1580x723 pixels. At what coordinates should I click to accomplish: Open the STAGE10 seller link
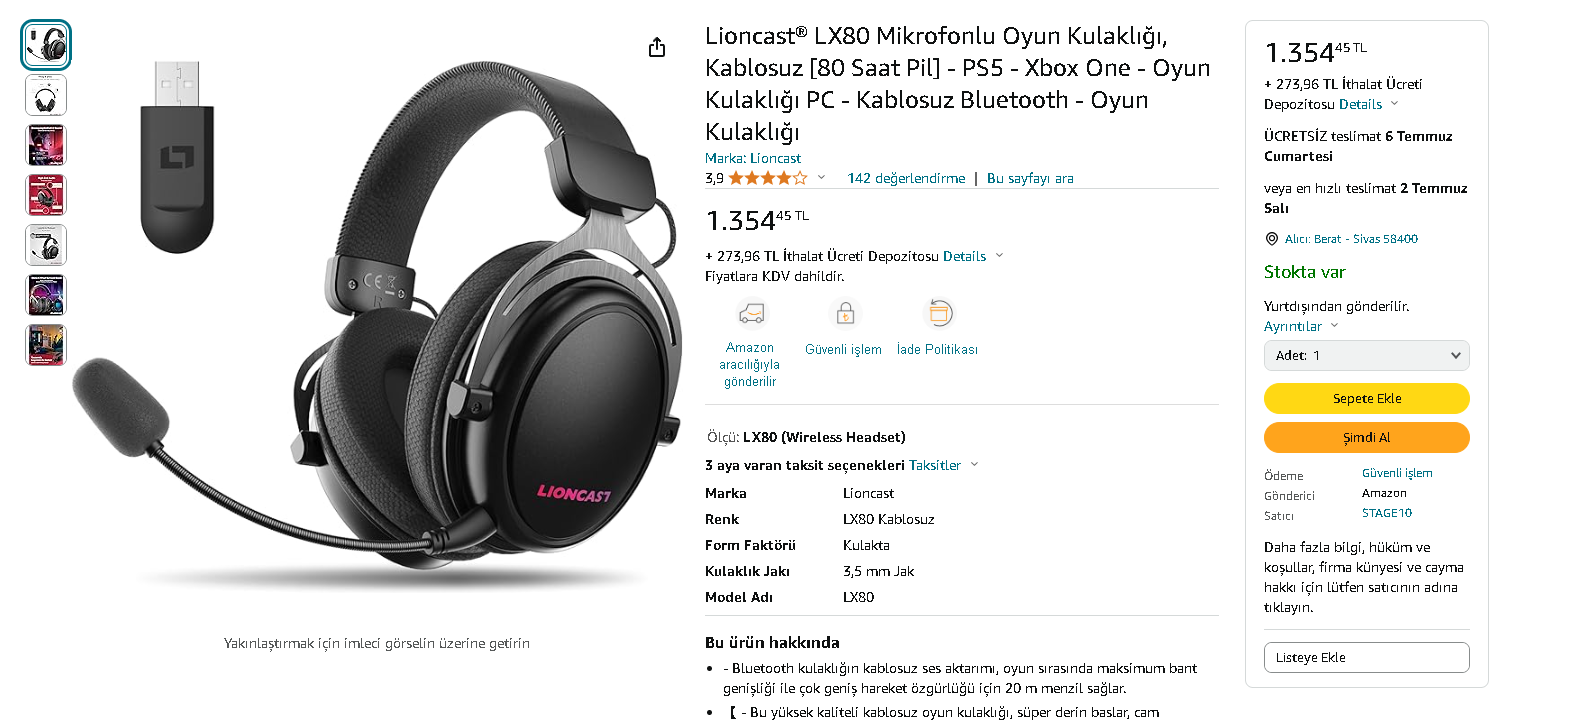(1386, 513)
